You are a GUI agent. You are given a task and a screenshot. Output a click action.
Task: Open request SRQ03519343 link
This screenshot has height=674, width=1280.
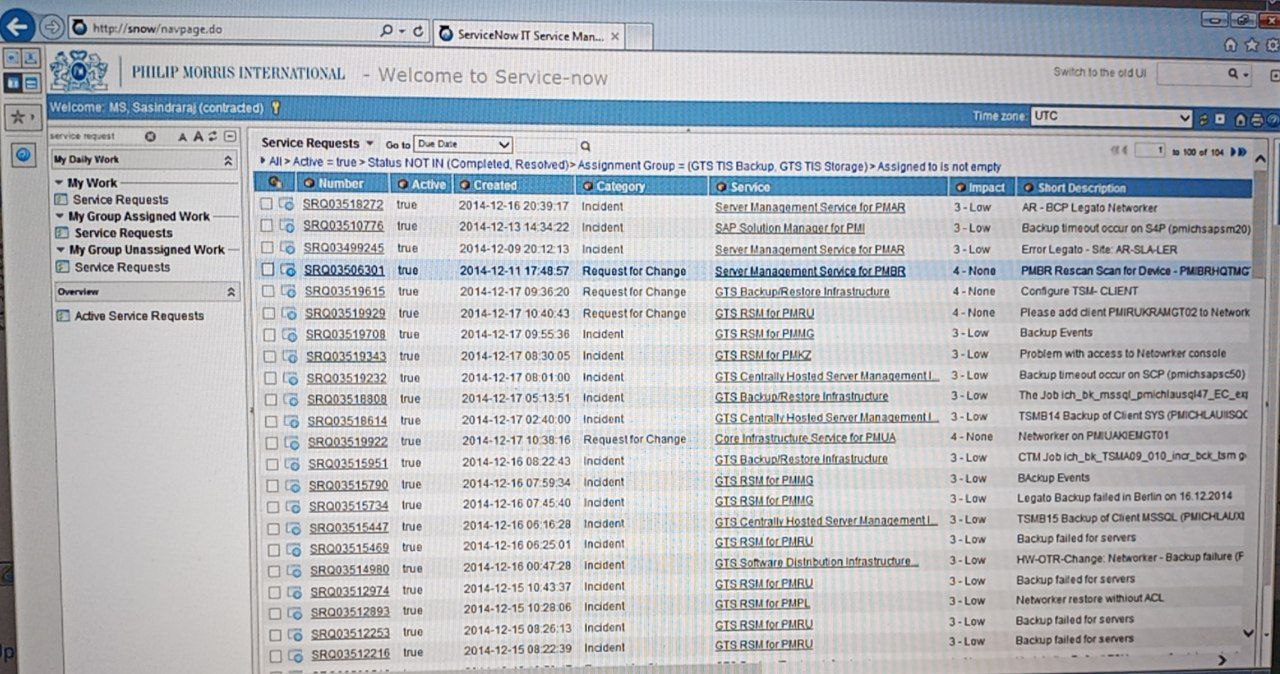[x=346, y=356]
